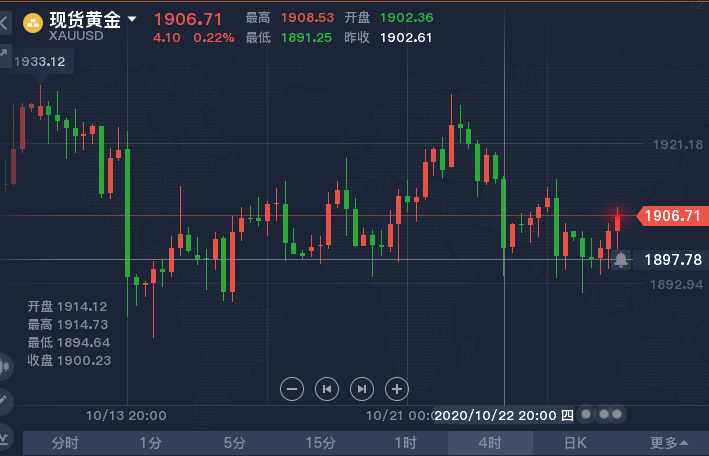
Task: Click the gold XAUUSD symbol icon
Action: point(33,23)
